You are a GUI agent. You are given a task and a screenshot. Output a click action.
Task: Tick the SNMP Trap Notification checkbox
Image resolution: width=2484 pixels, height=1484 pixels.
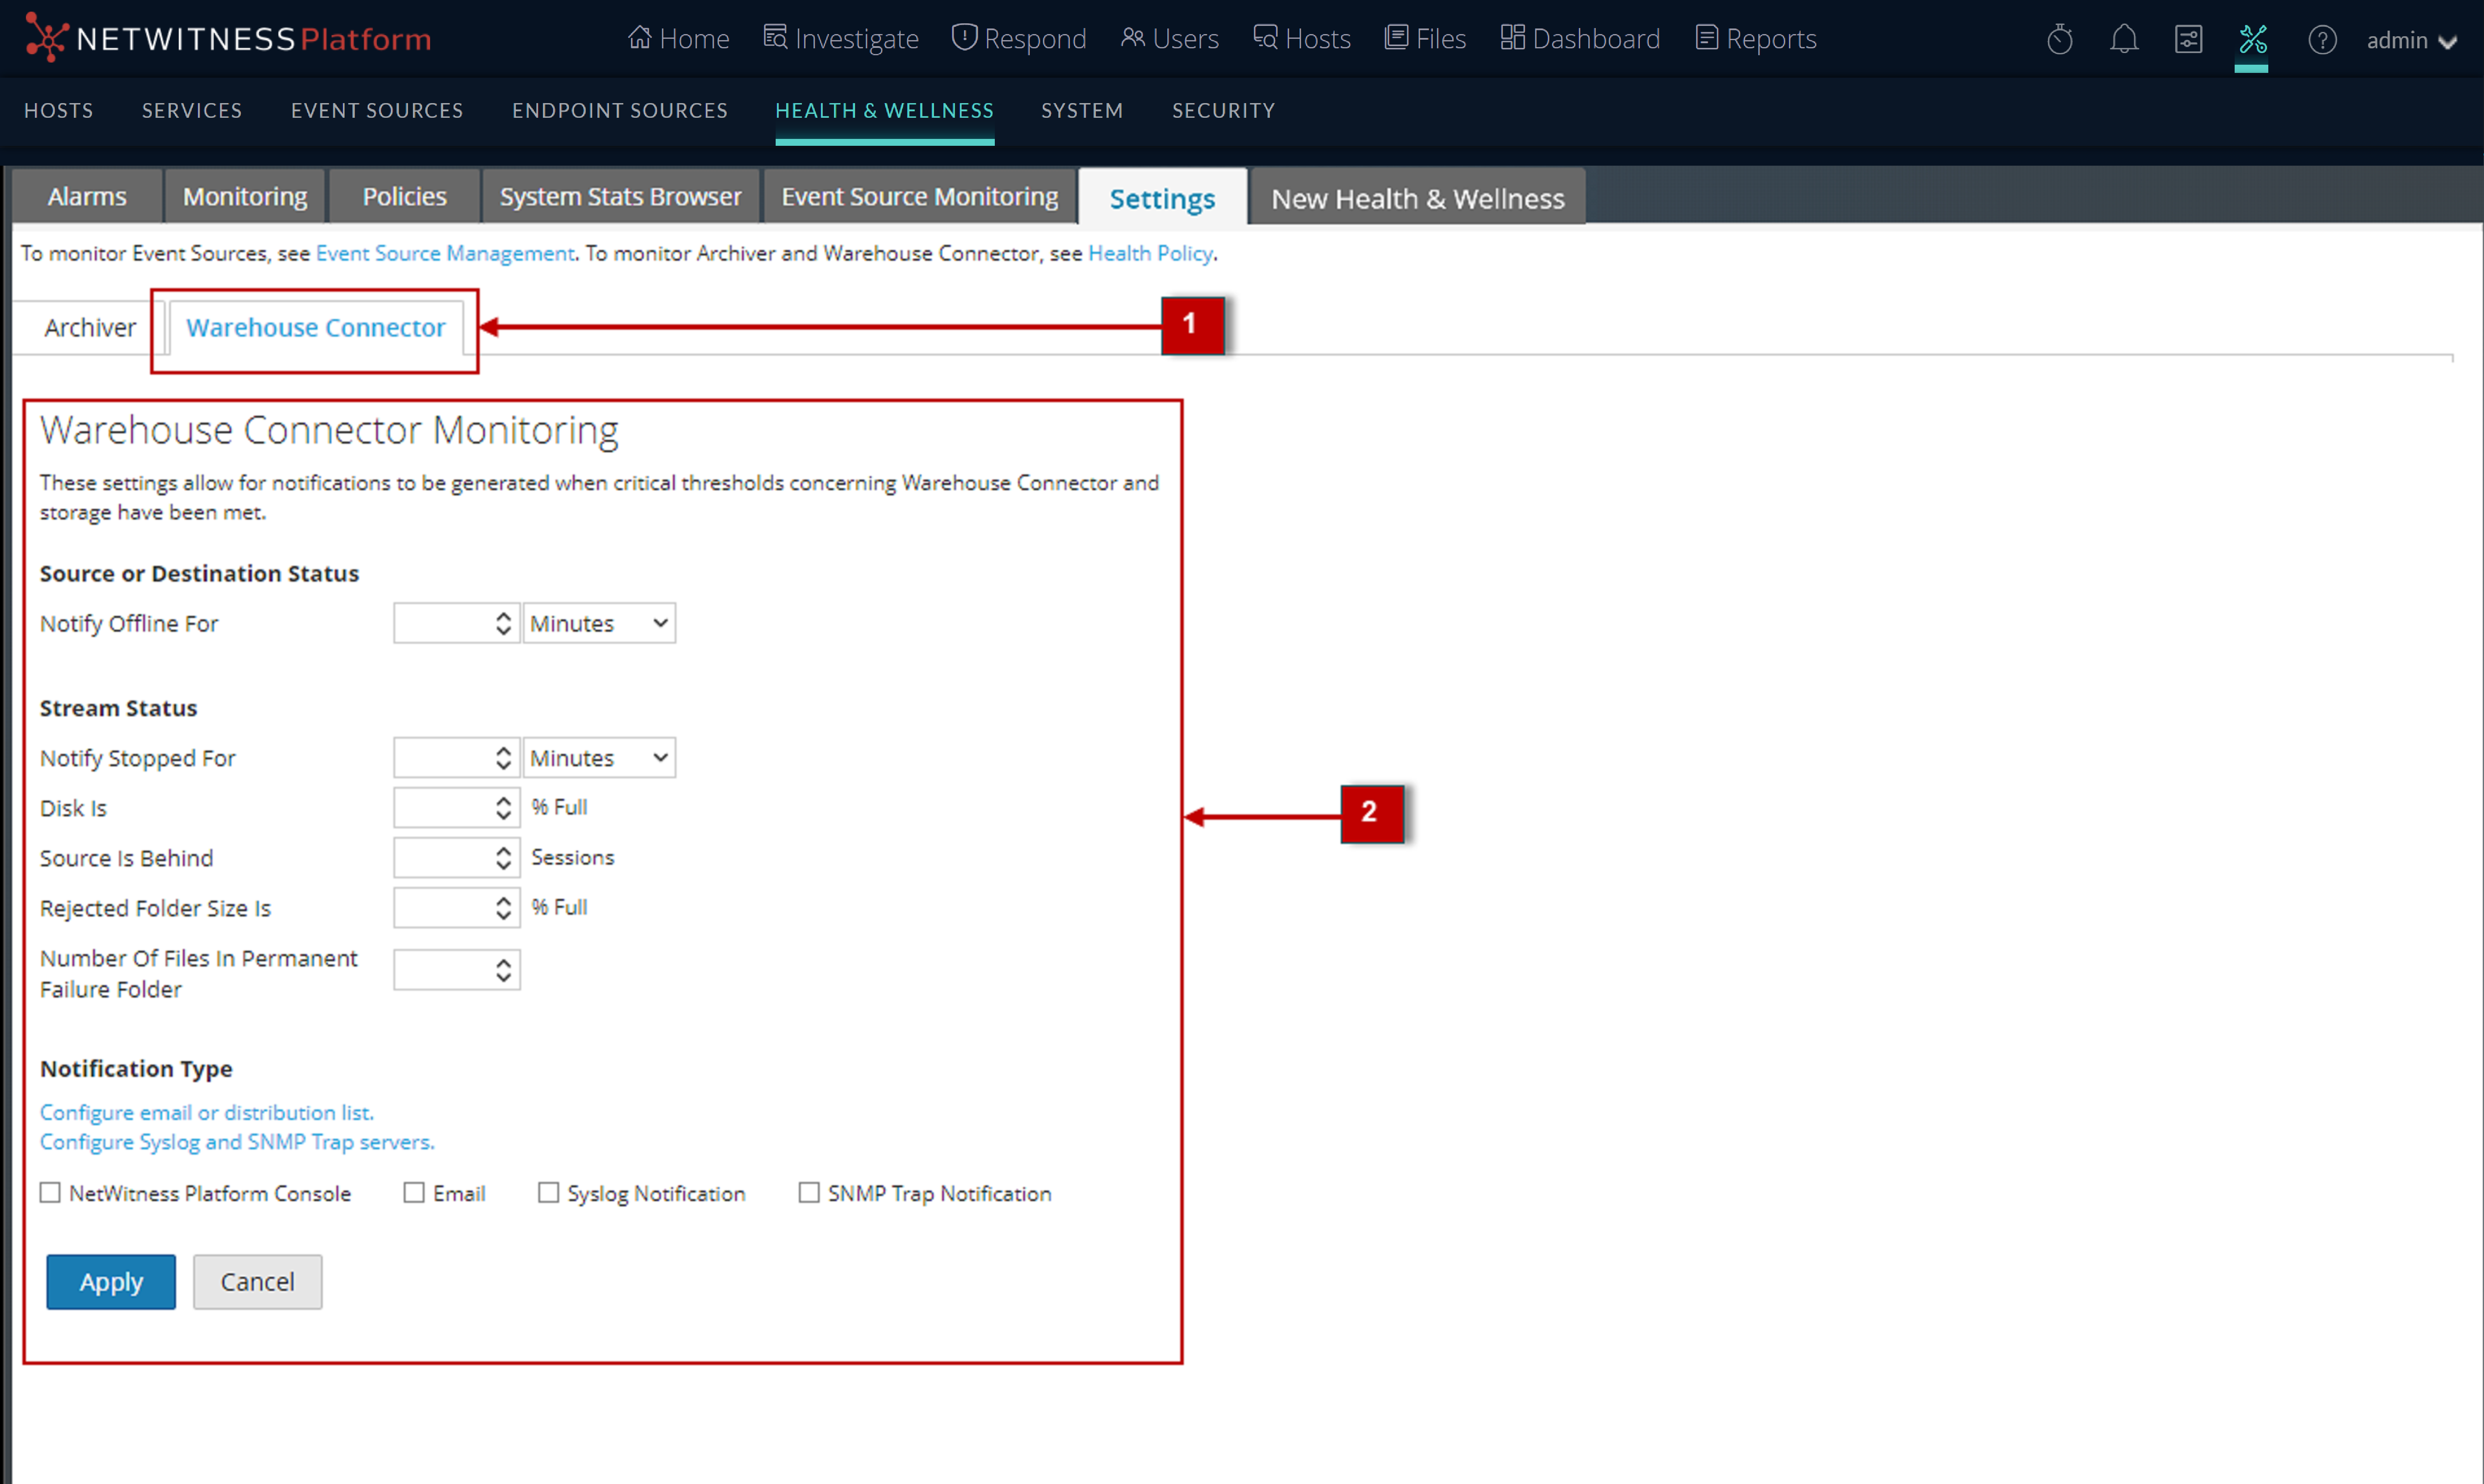click(x=809, y=1192)
